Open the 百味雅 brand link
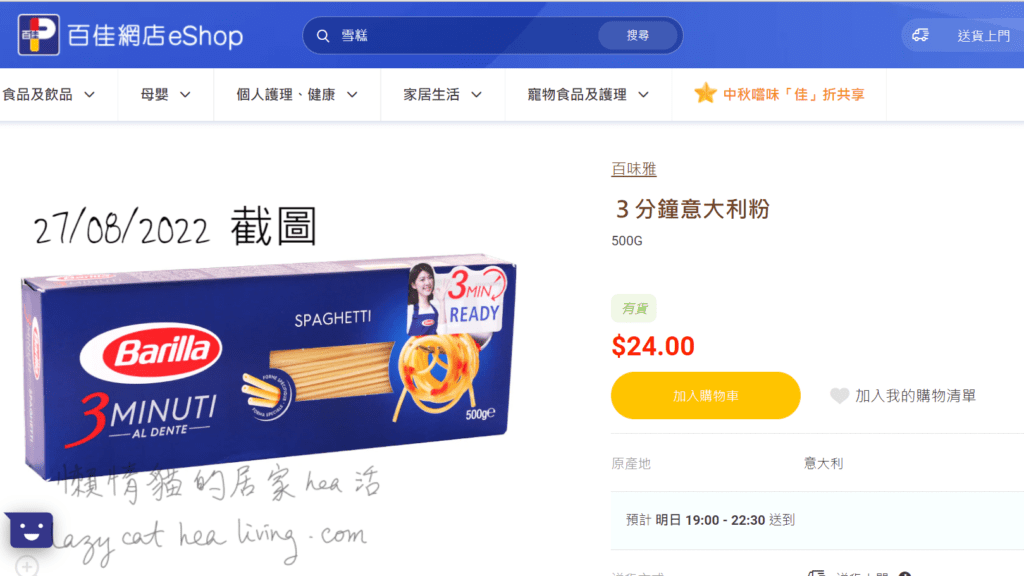Image resolution: width=1024 pixels, height=576 pixels. click(x=633, y=169)
